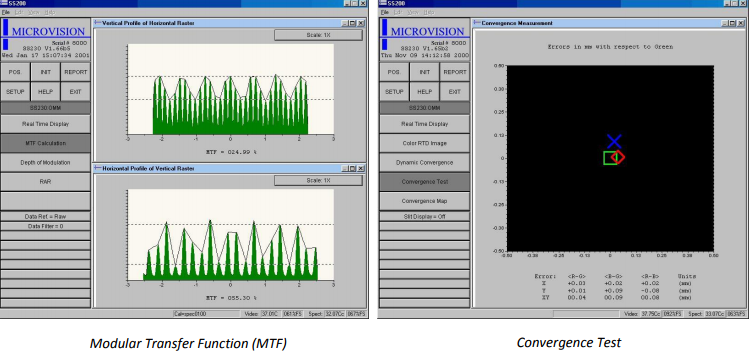This screenshot has width=749, height=363.
Task: Click the 'Wed Jan 17 15:07:34 2001' timestamp
Action: [45, 55]
